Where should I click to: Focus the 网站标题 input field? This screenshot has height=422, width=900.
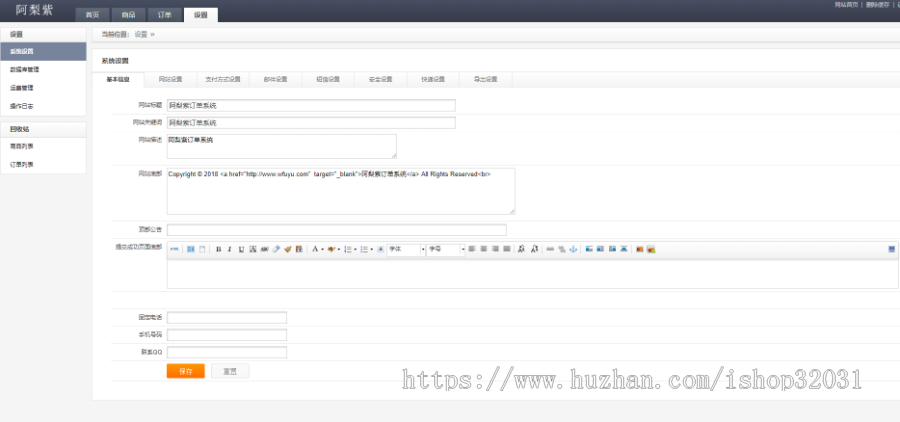[311, 106]
